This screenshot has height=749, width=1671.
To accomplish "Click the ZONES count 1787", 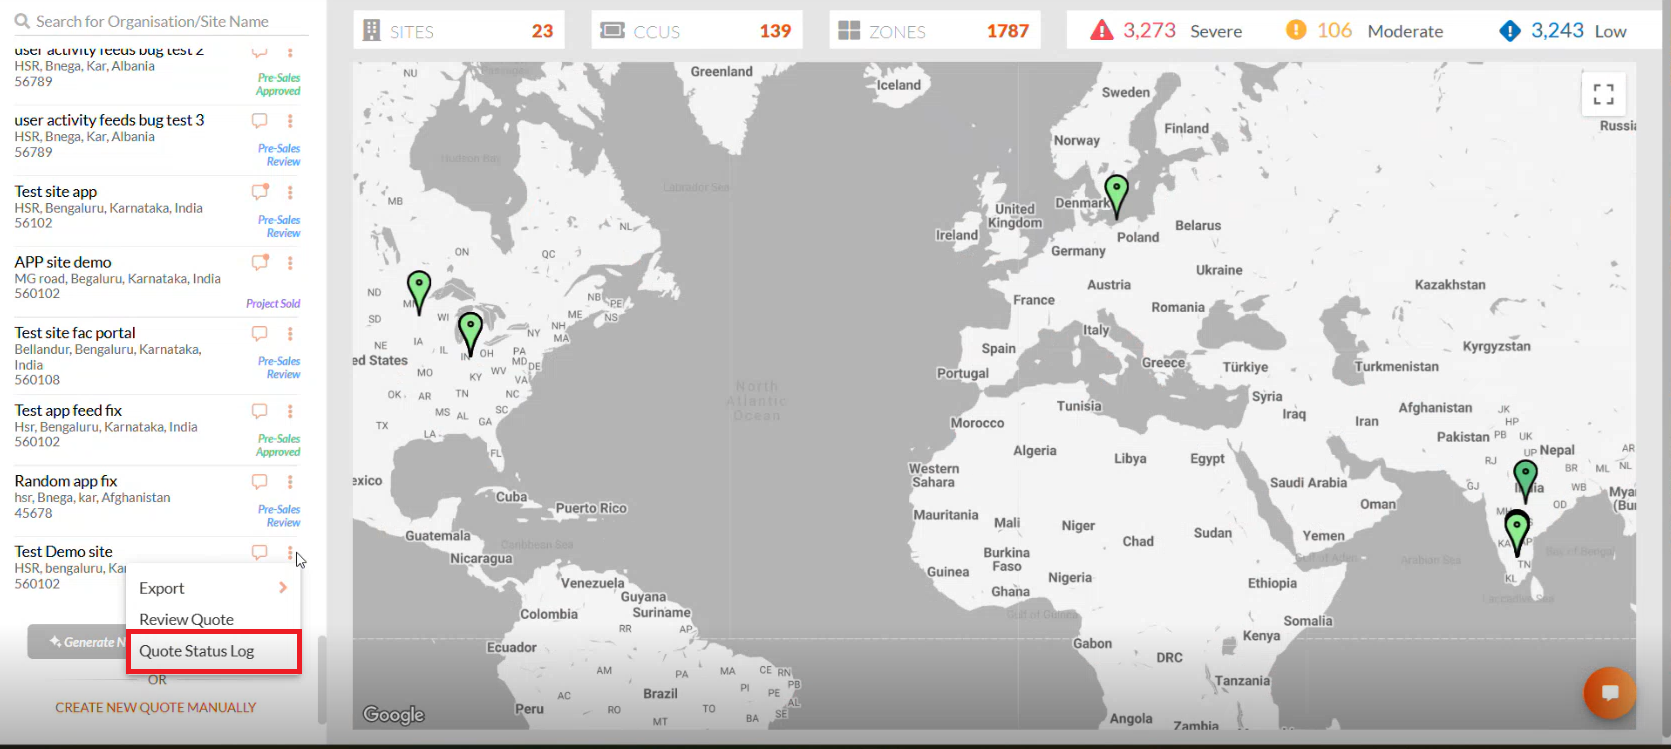I will (x=1008, y=31).
